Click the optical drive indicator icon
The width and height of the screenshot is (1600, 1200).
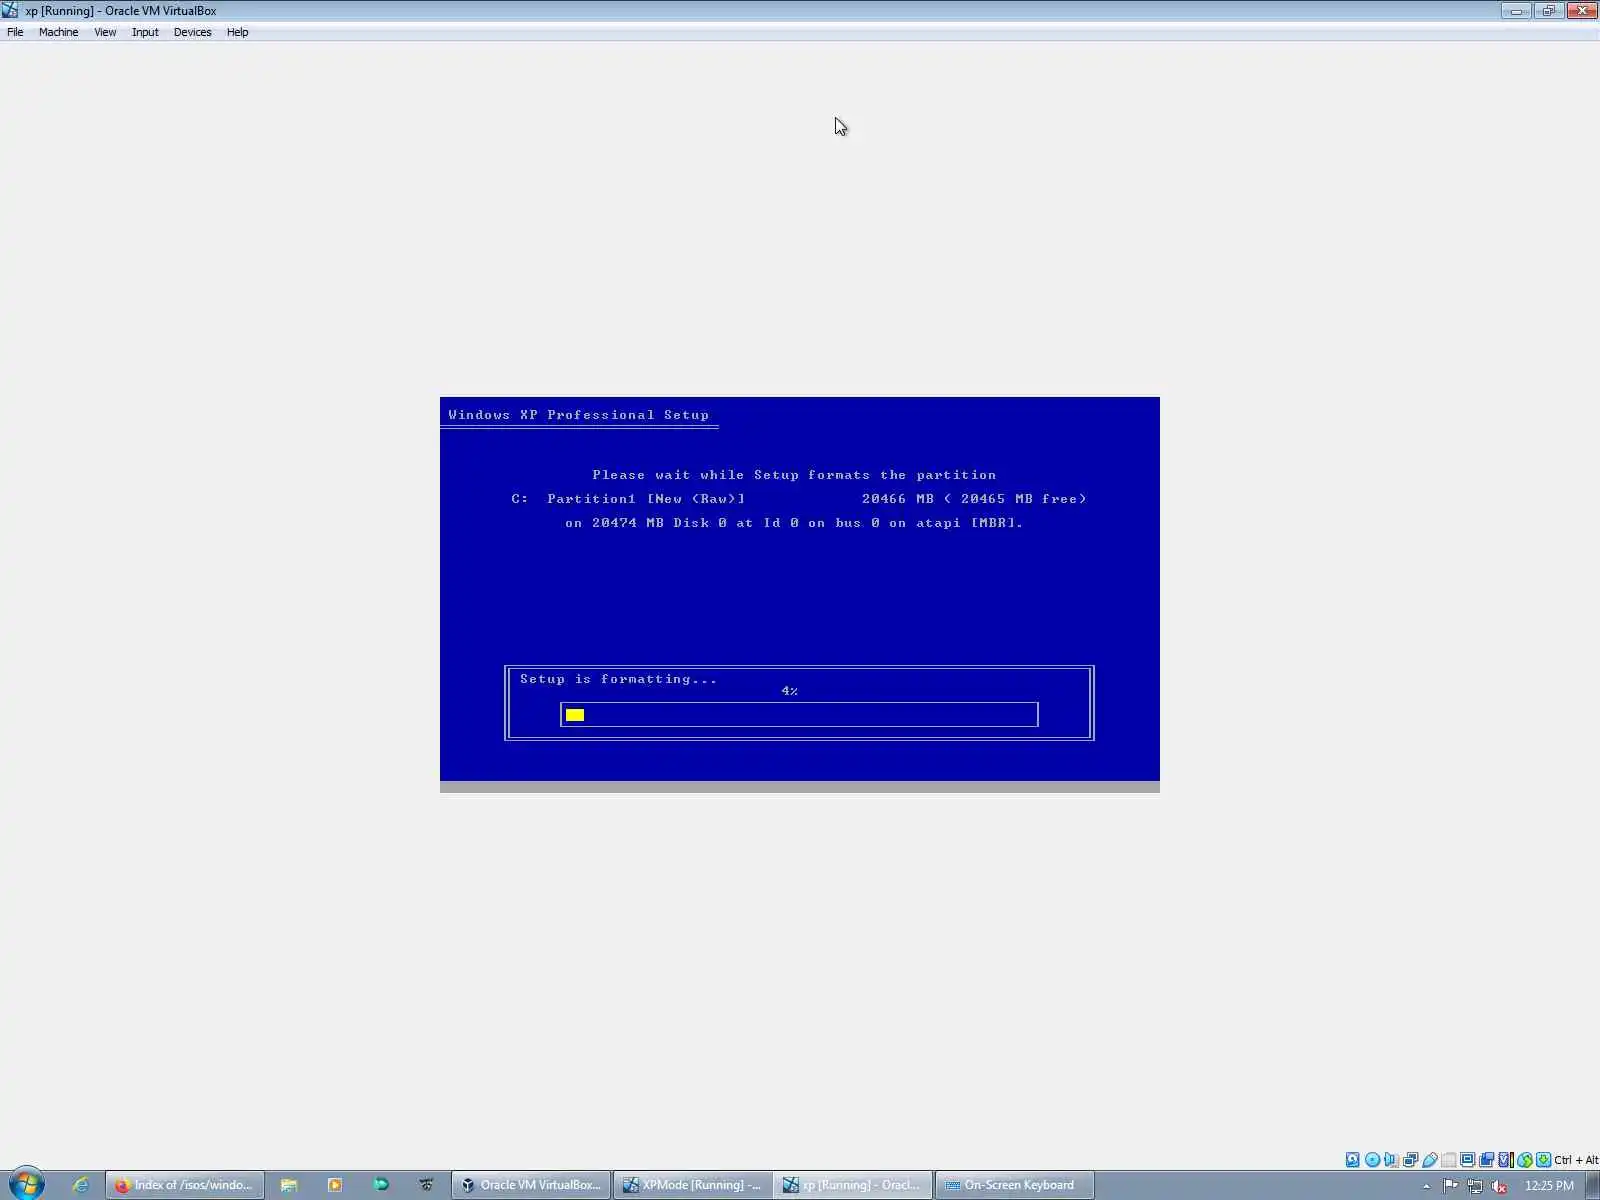(1372, 1160)
